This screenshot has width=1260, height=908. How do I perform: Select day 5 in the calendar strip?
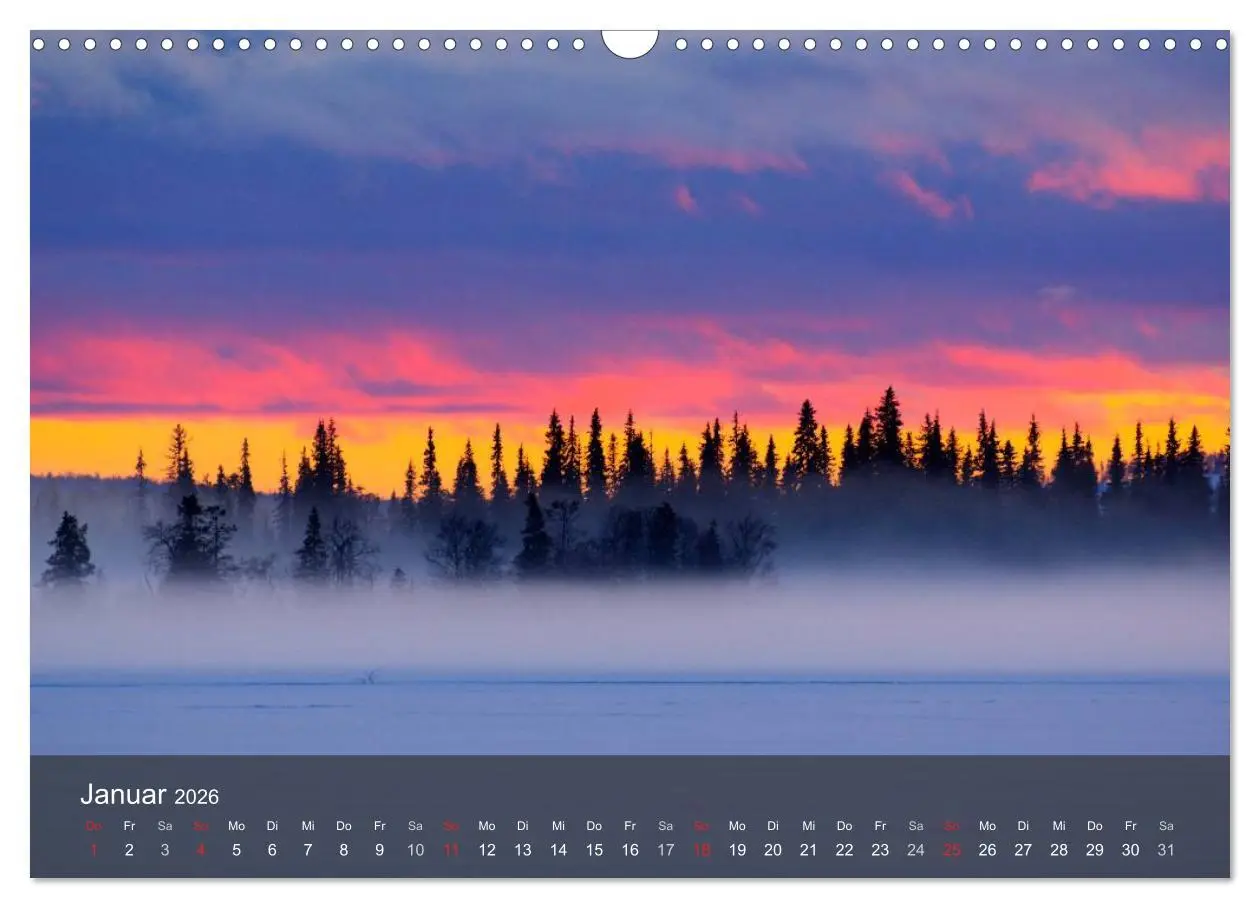point(236,850)
